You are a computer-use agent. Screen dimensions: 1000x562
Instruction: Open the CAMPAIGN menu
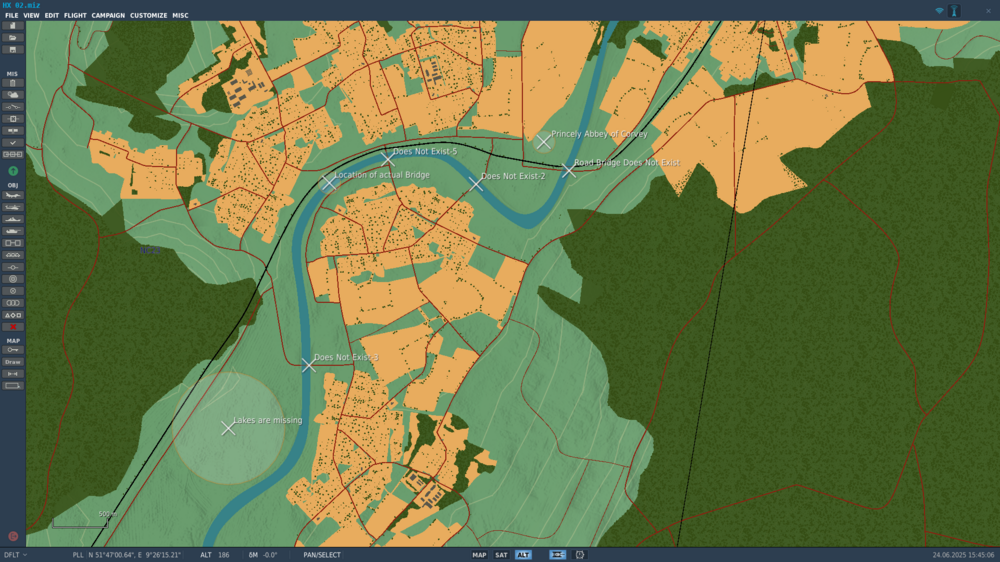point(108,15)
